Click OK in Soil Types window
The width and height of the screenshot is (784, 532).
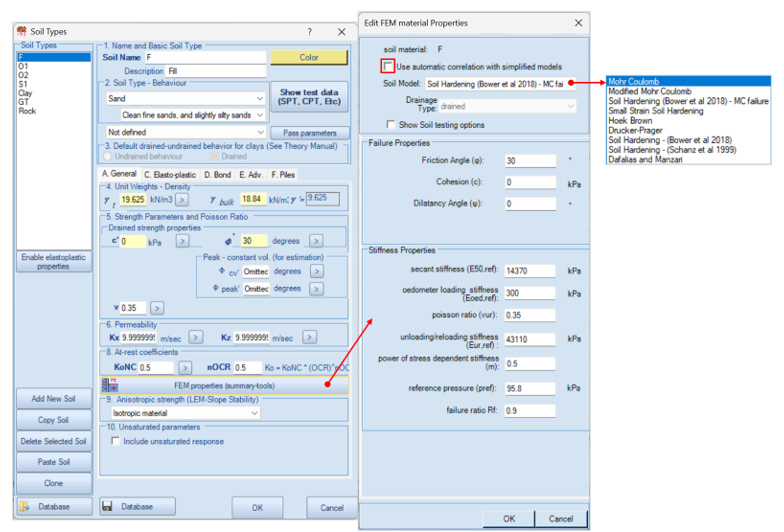(x=257, y=508)
